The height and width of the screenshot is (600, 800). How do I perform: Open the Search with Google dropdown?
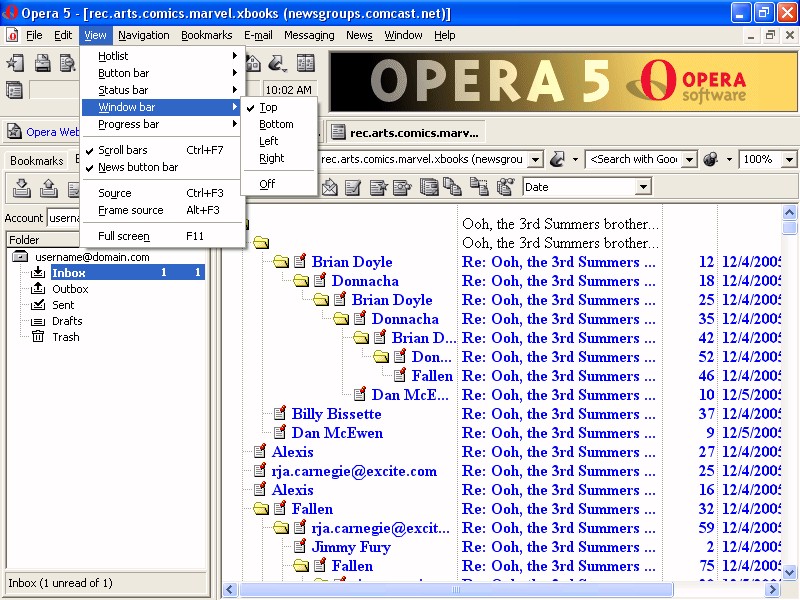[x=689, y=159]
